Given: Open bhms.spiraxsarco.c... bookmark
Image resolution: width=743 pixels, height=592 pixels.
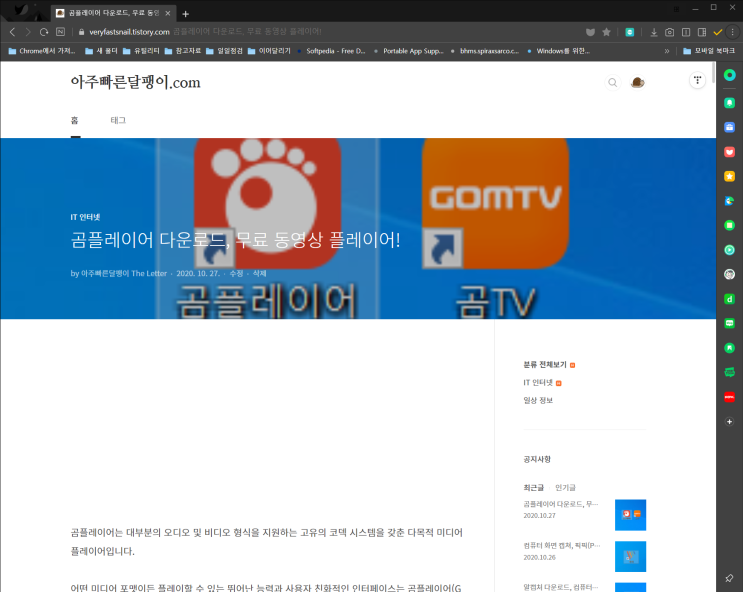Looking at the screenshot, I should (x=485, y=51).
